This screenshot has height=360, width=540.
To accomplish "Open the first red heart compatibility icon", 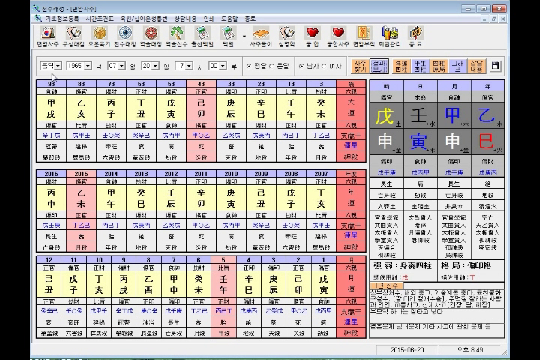I will [312, 33].
